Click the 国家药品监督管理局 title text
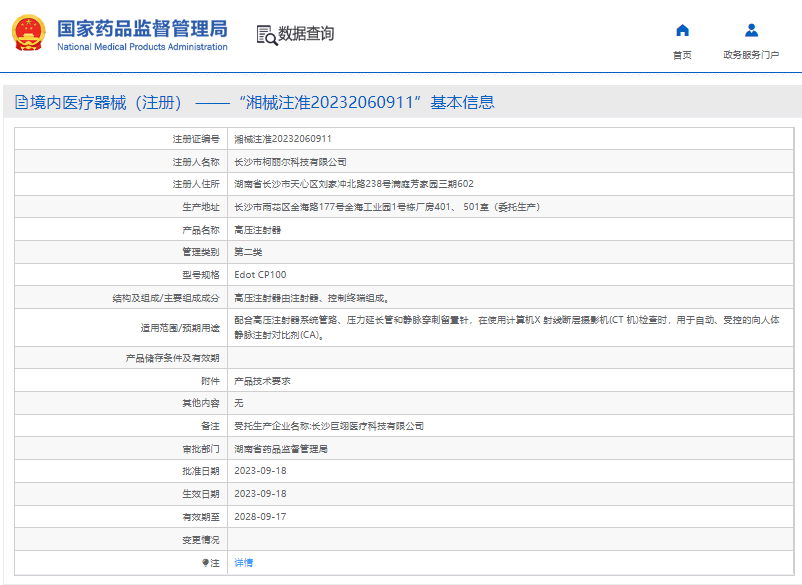Image resolution: width=802 pixels, height=585 pixels. pos(142,29)
